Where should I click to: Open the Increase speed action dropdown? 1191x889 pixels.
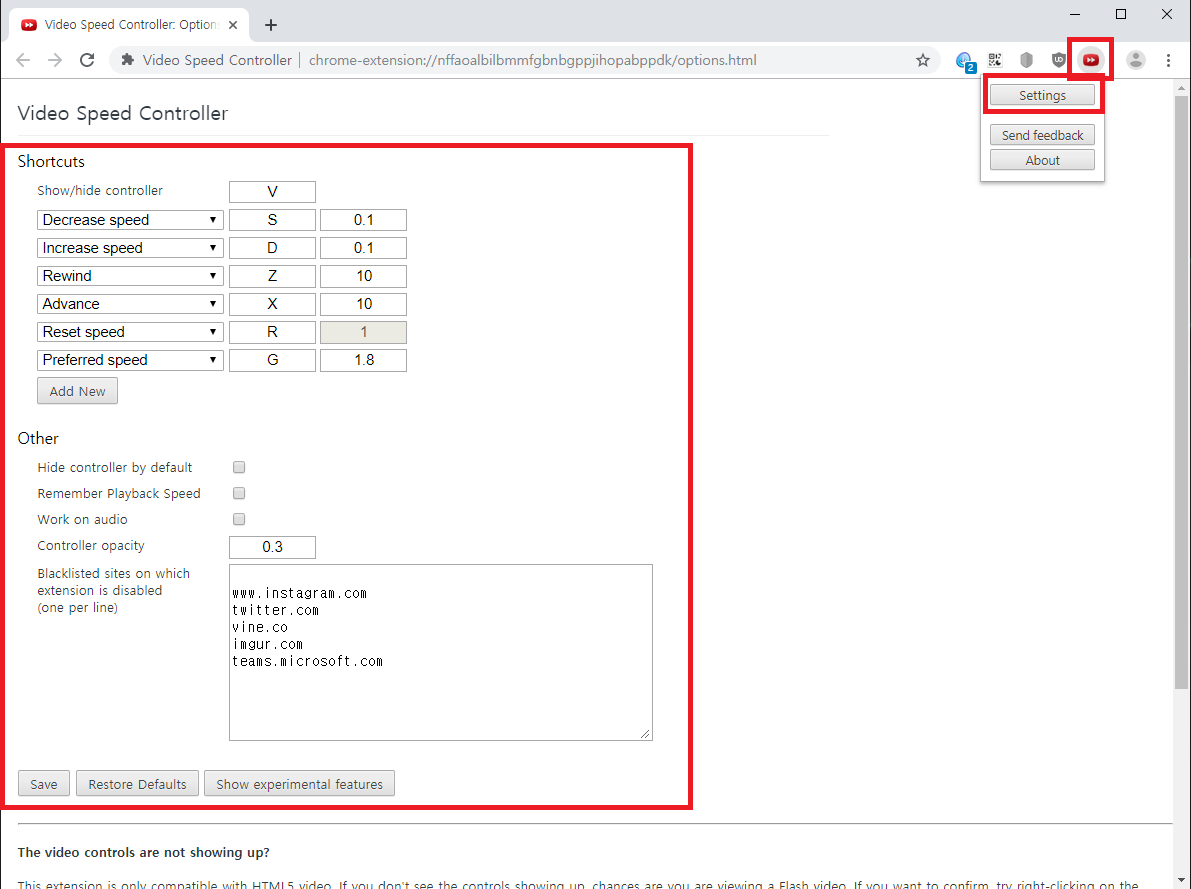(130, 248)
